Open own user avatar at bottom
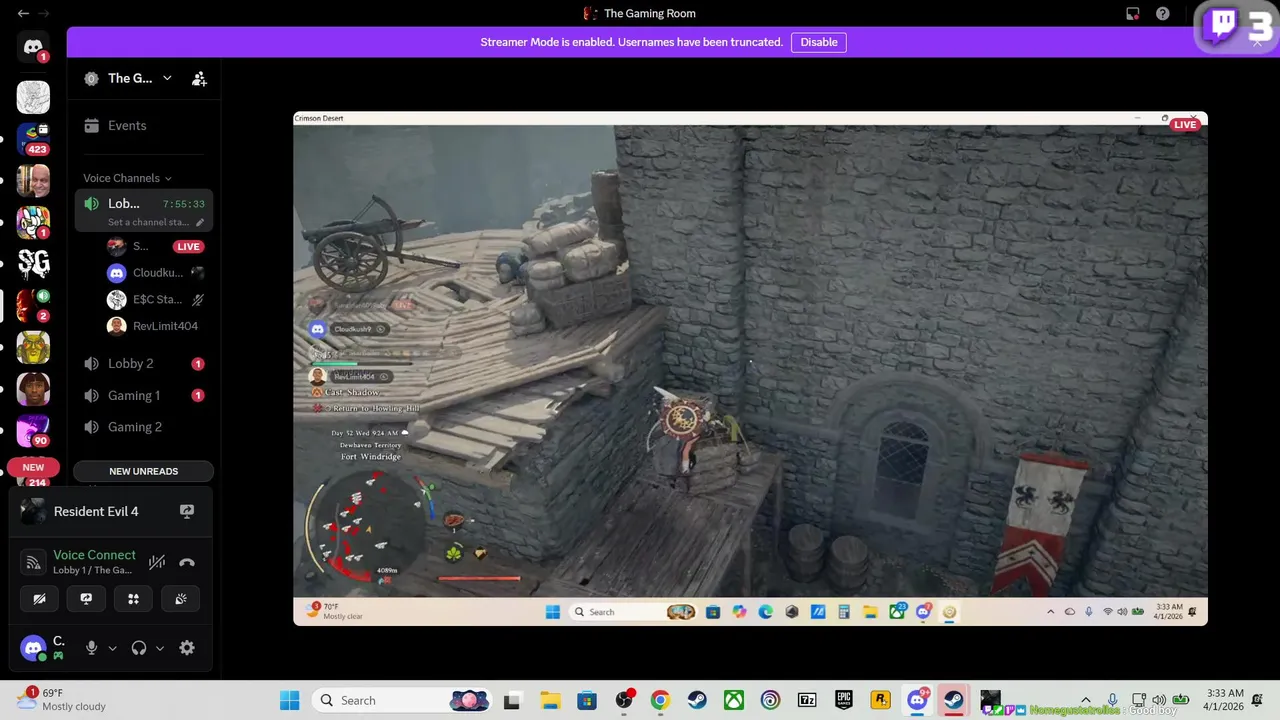The height and width of the screenshot is (720, 1280). [33, 648]
